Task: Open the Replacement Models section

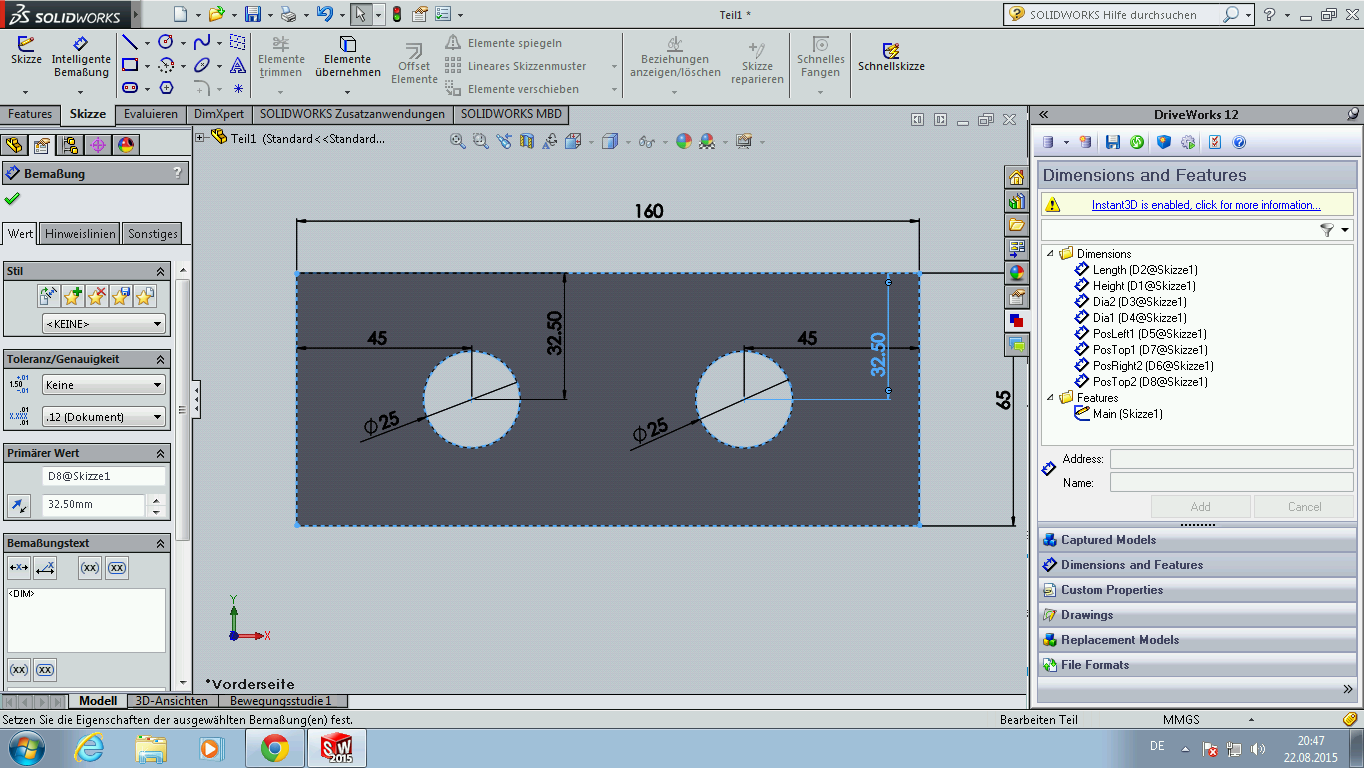Action: point(1197,640)
